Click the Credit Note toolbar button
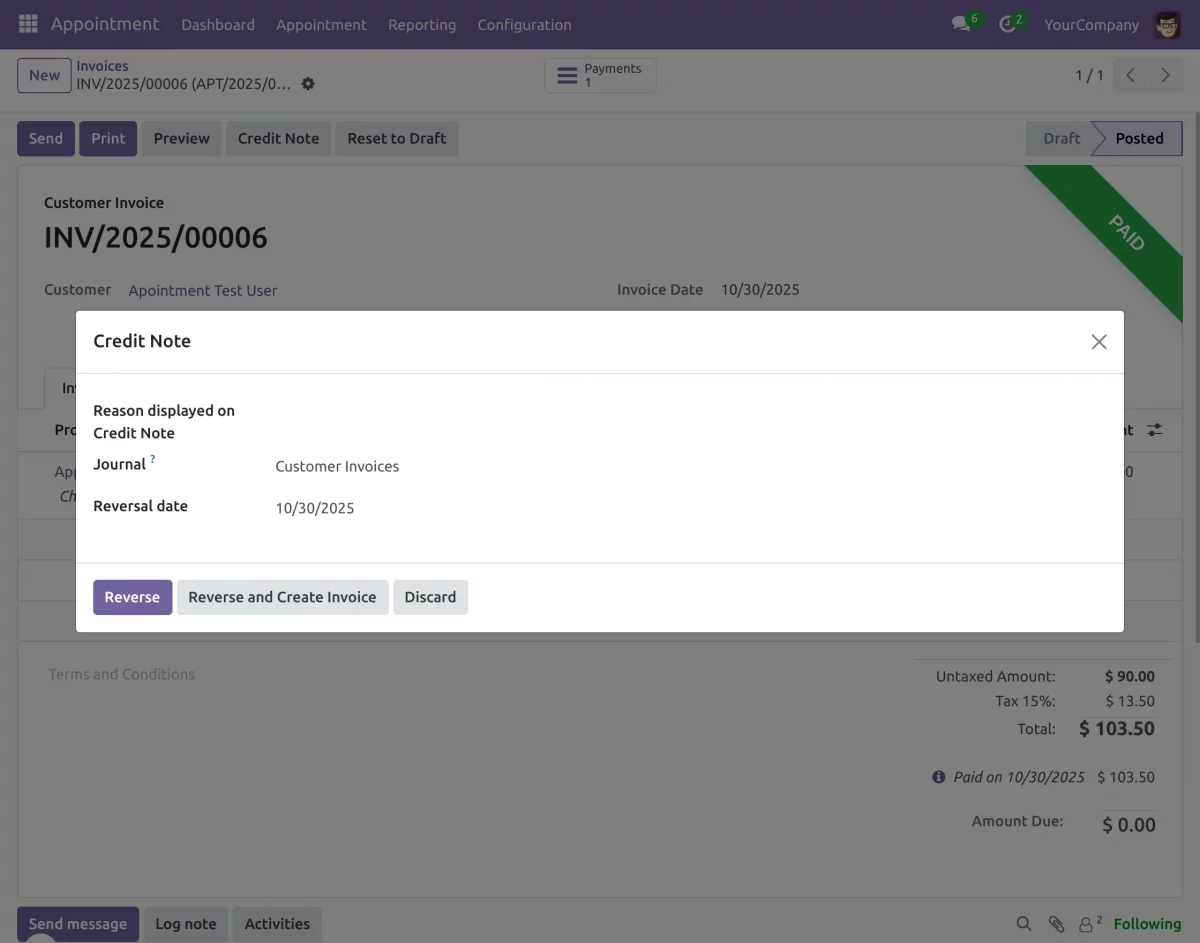This screenshot has width=1200, height=943. click(x=278, y=138)
